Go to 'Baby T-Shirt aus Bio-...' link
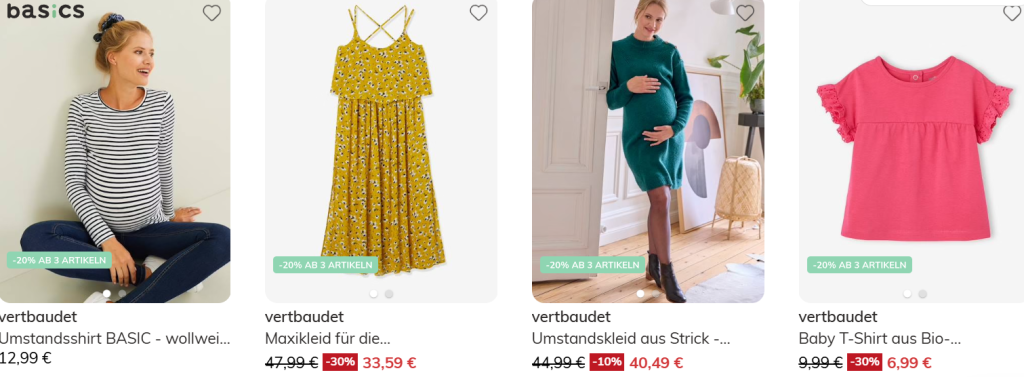The image size is (1024, 377). click(x=880, y=339)
